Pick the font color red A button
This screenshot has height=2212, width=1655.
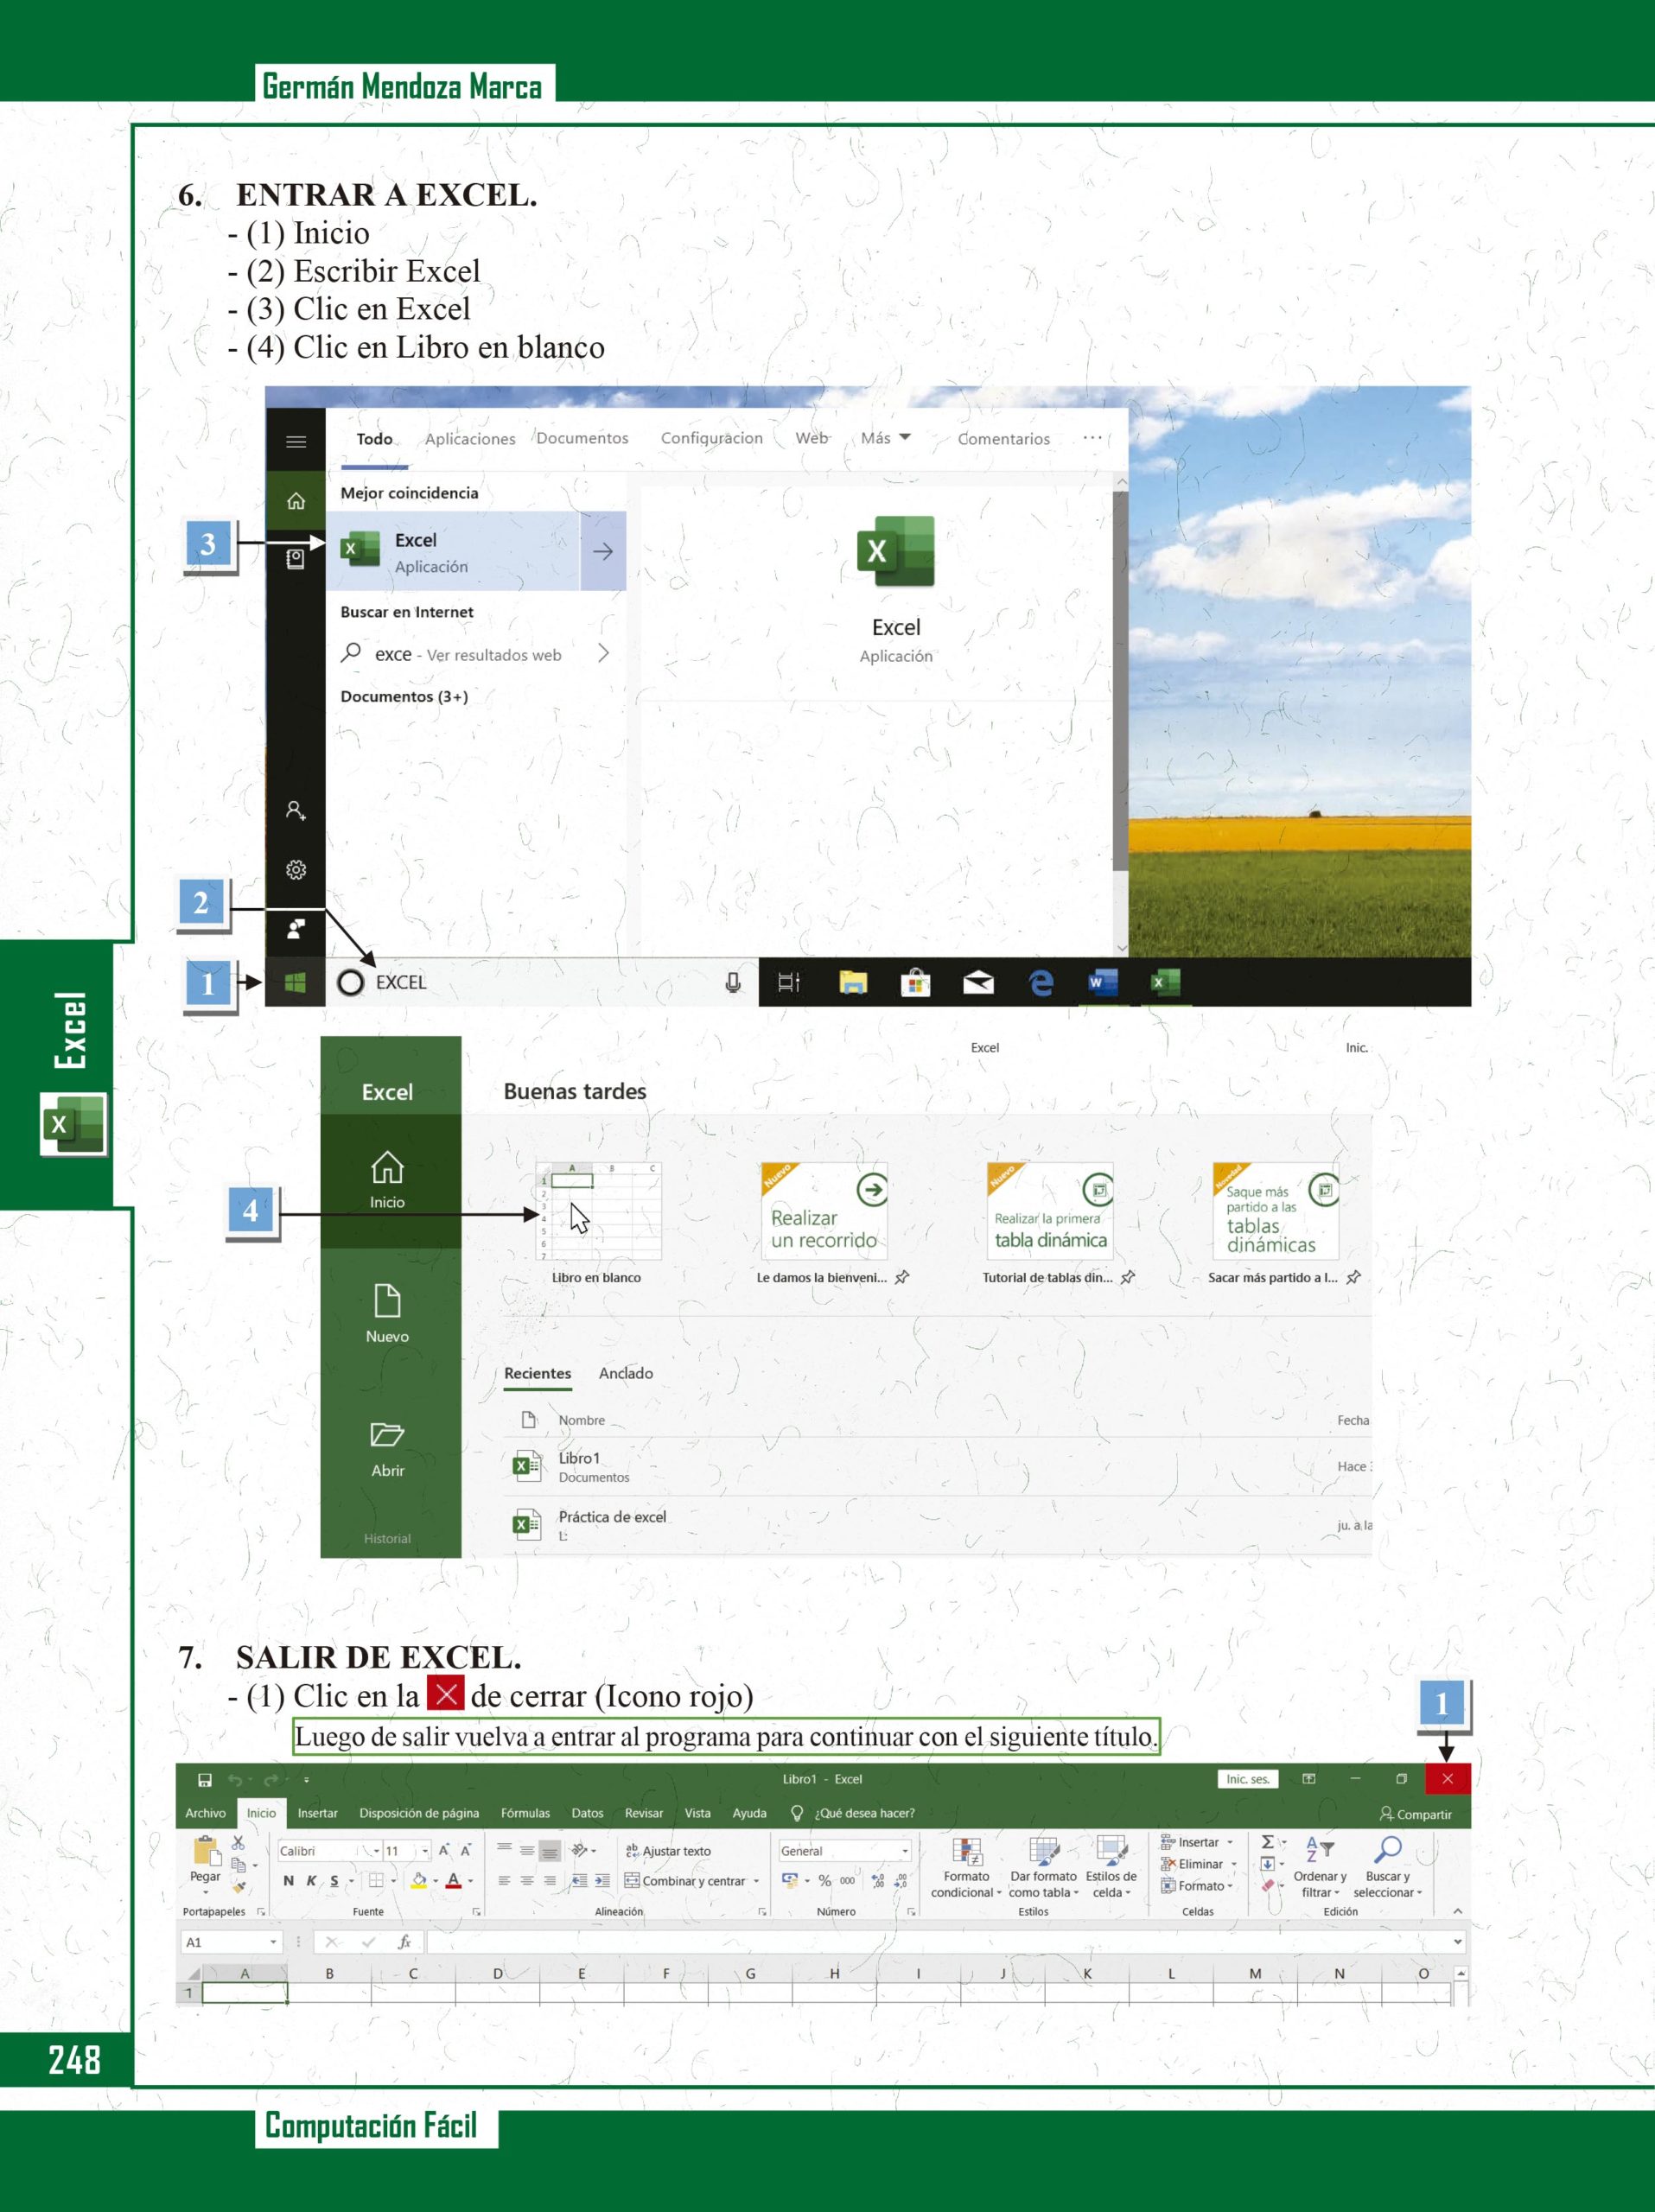coord(454,1881)
